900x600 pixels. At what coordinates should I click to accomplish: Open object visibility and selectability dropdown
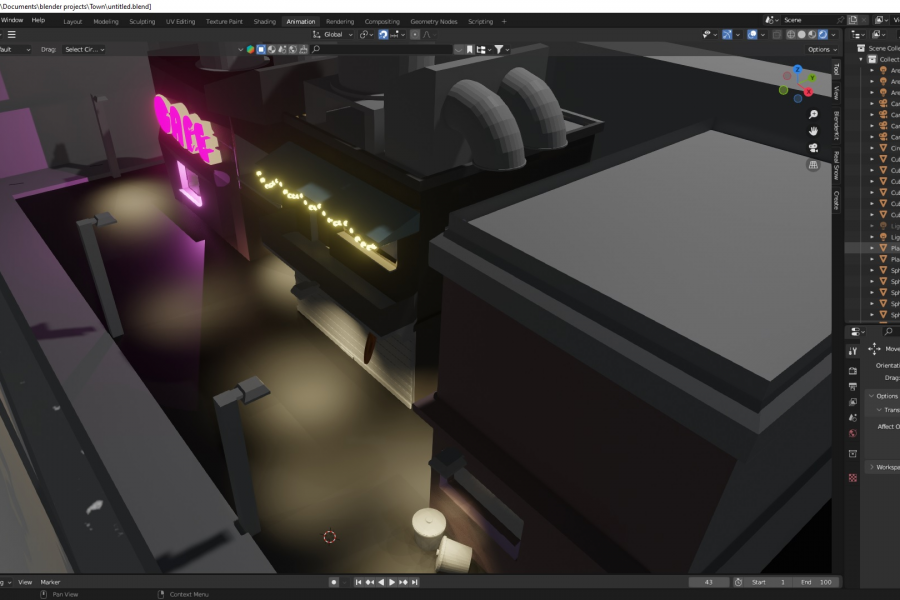coord(709,34)
